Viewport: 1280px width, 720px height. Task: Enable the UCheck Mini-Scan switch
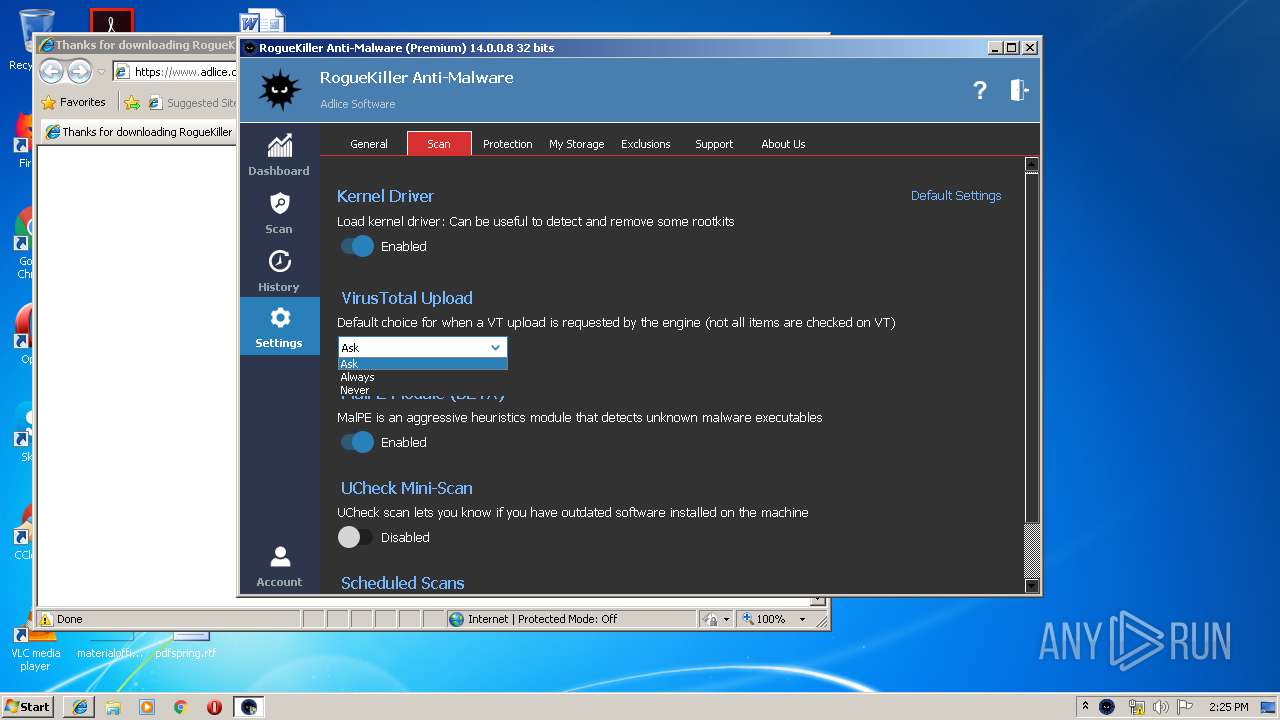coord(355,537)
